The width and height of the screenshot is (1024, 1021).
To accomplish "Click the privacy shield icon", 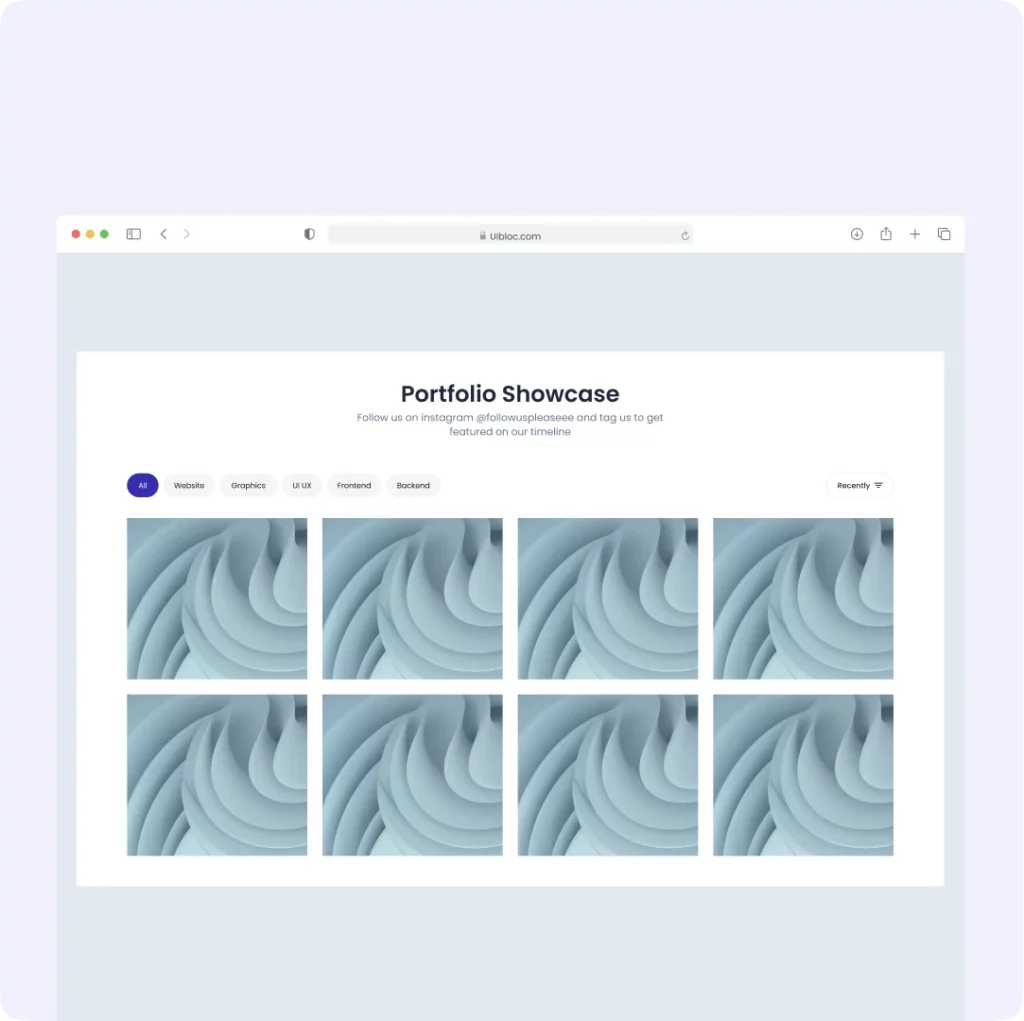I will click(310, 234).
